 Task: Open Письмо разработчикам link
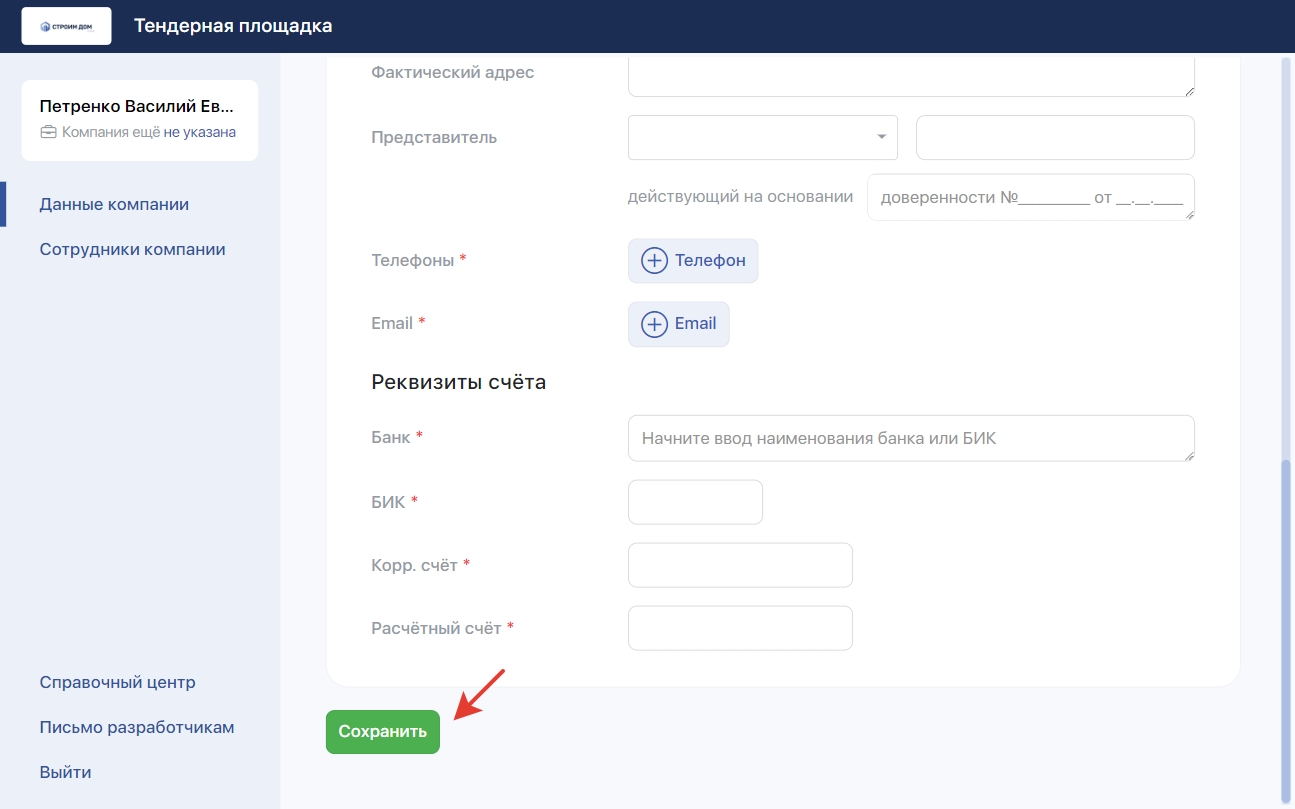[x=137, y=727]
